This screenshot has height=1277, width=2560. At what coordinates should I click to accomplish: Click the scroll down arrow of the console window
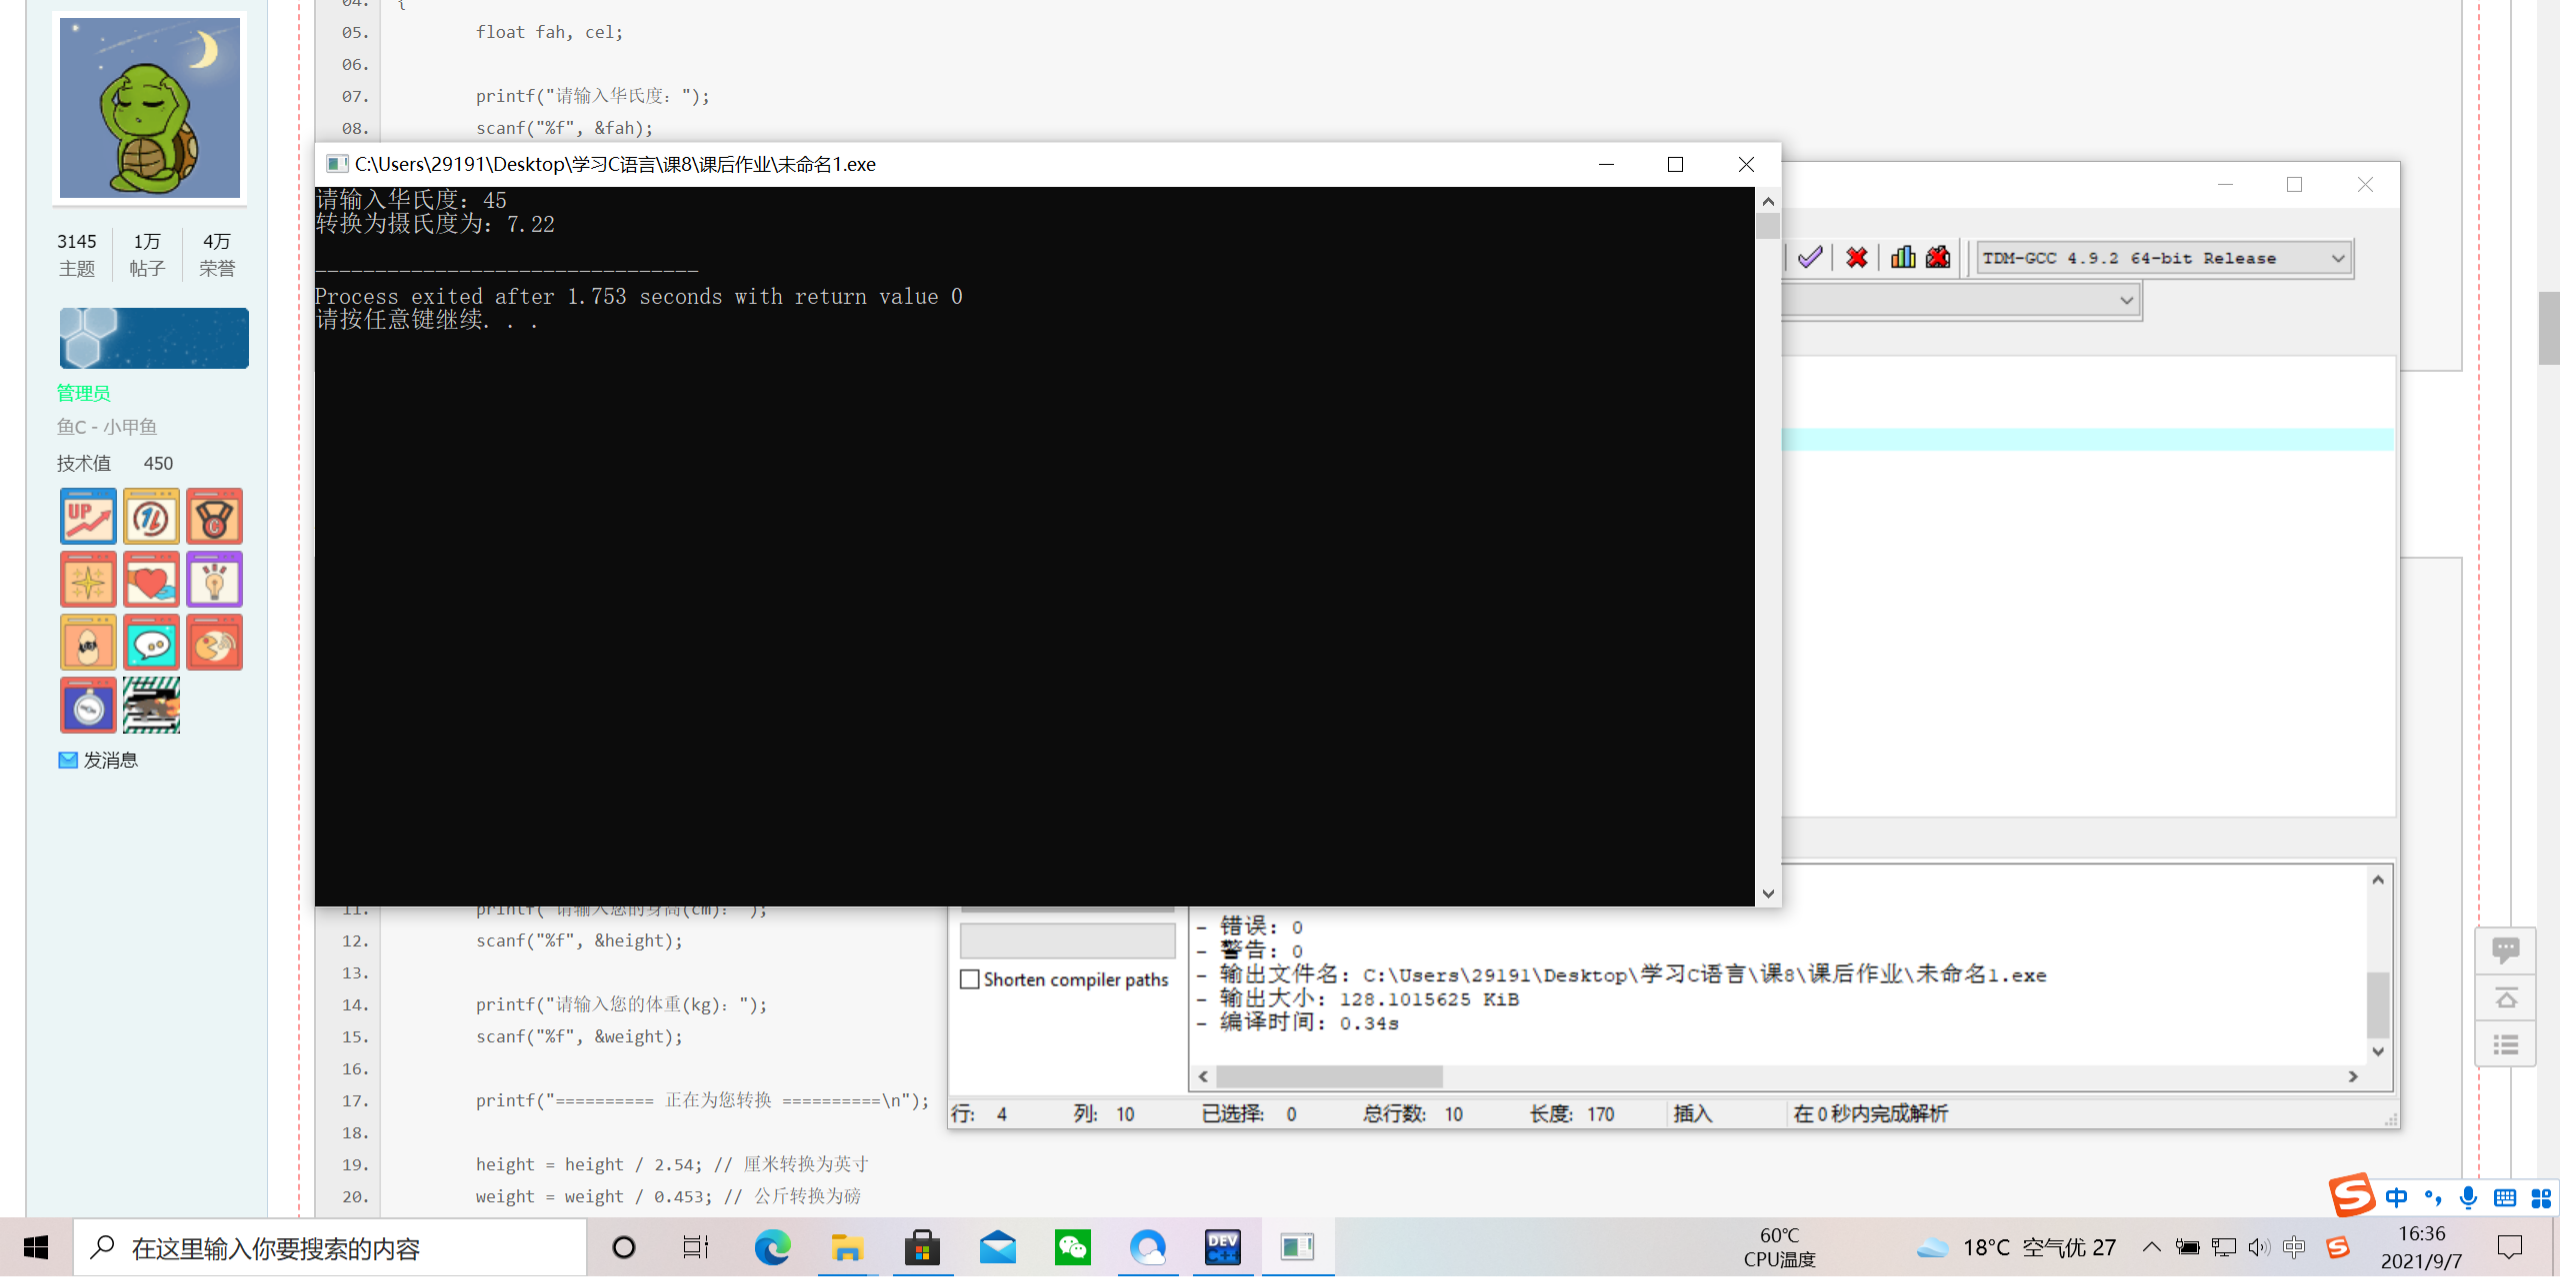[x=1768, y=893]
